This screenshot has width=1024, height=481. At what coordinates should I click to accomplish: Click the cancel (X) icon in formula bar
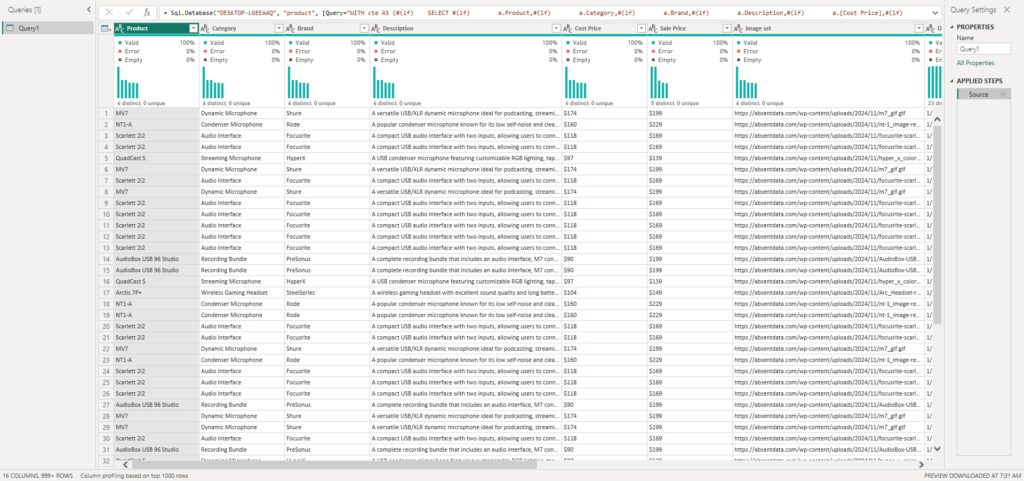(109, 12)
